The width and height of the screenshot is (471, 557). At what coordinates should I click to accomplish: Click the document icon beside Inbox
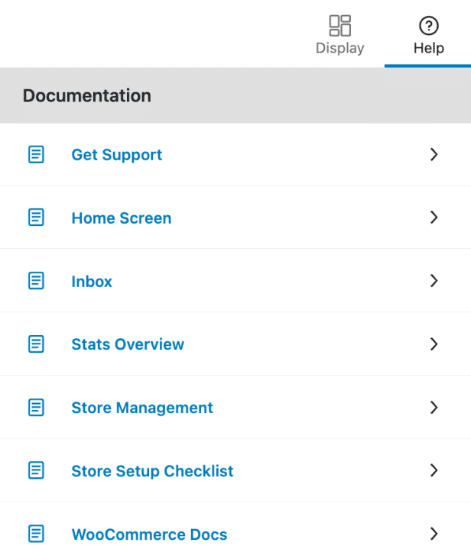36,281
